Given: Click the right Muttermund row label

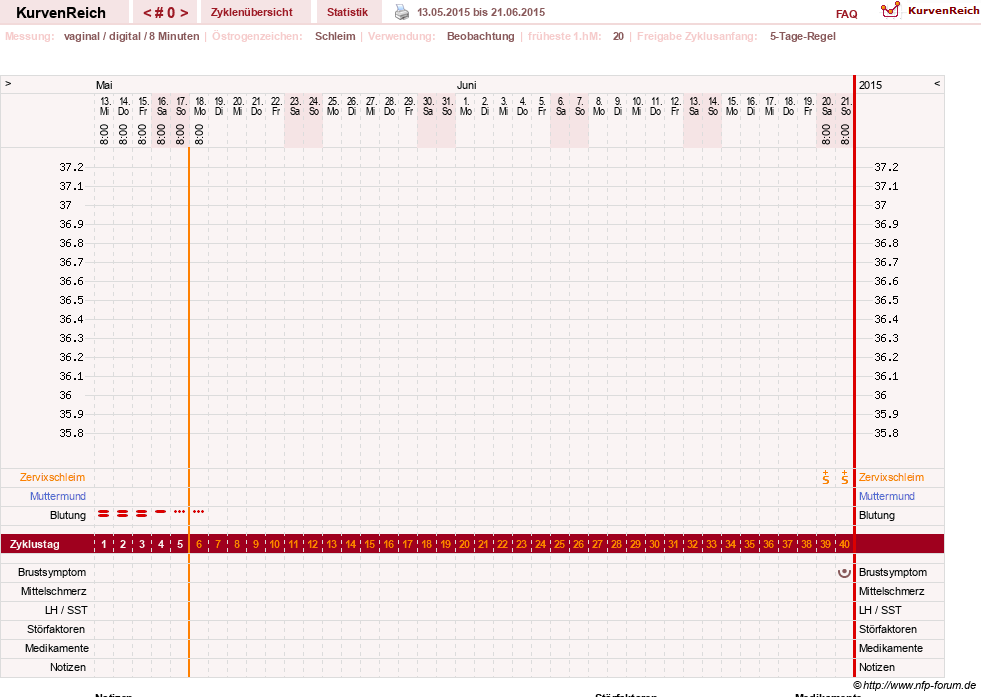Looking at the screenshot, I should [x=887, y=496].
